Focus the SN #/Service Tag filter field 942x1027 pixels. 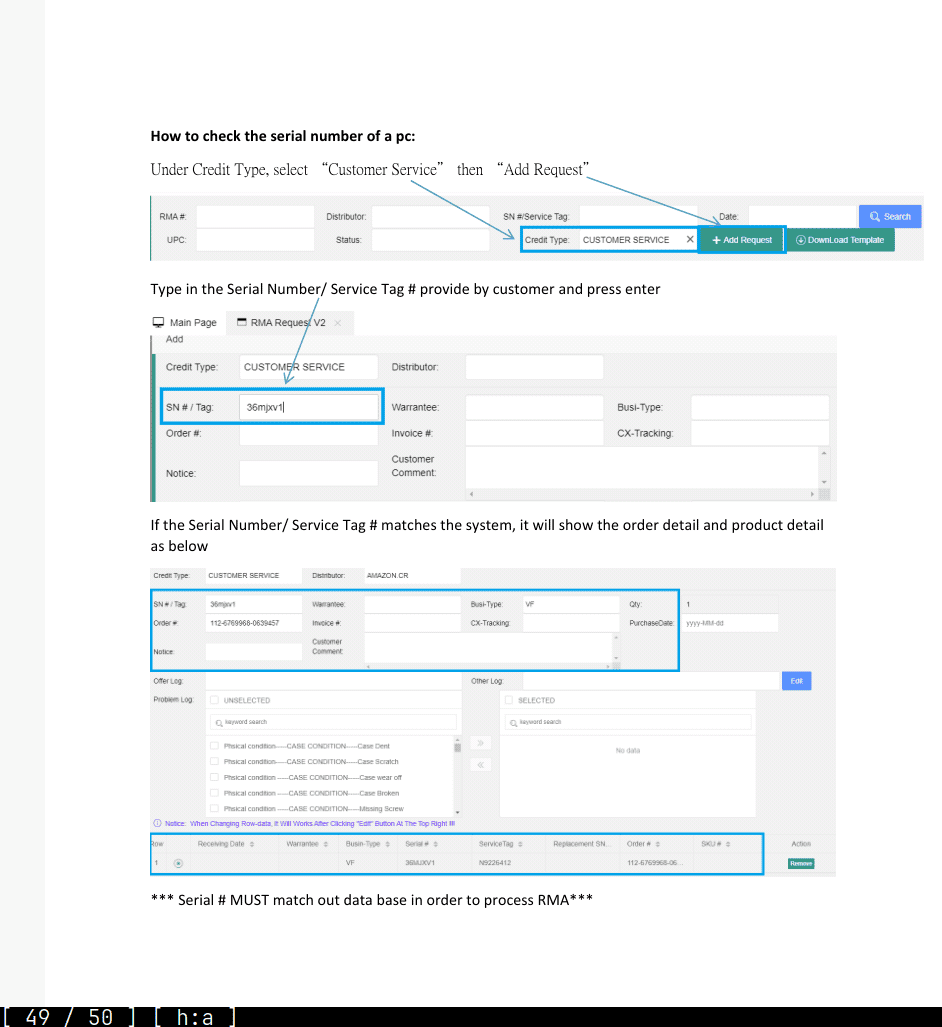tap(638, 216)
